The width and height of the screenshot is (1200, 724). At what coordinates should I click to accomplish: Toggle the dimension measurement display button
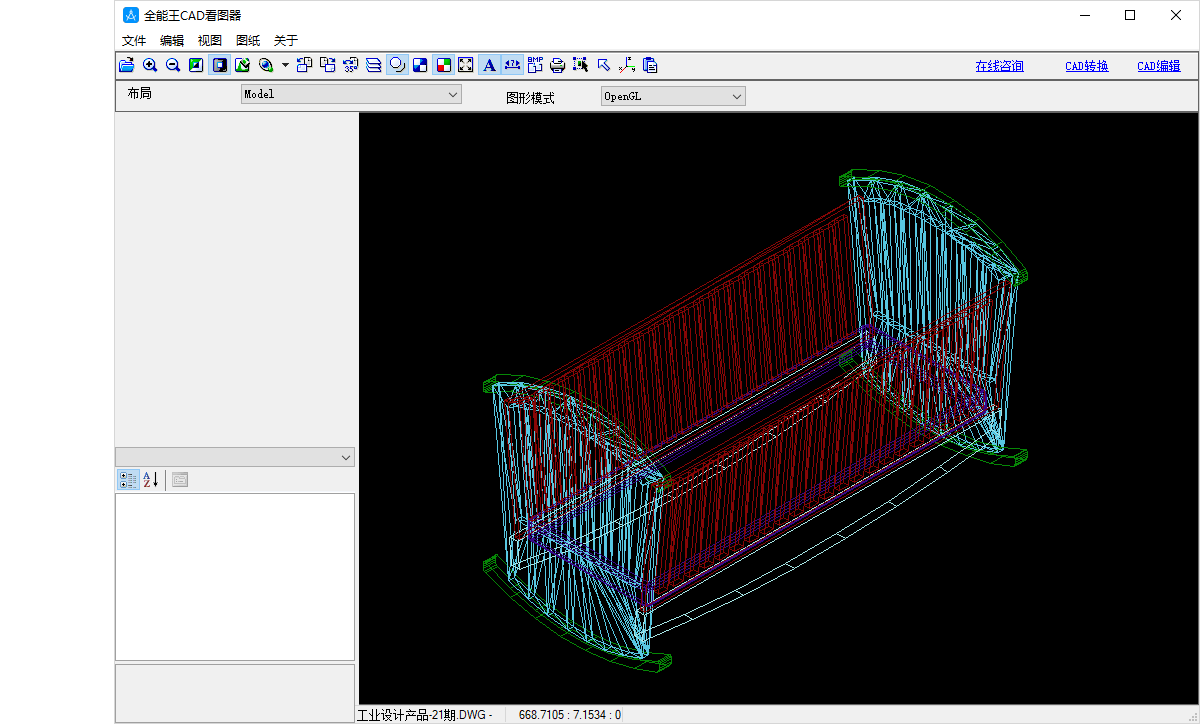512,66
